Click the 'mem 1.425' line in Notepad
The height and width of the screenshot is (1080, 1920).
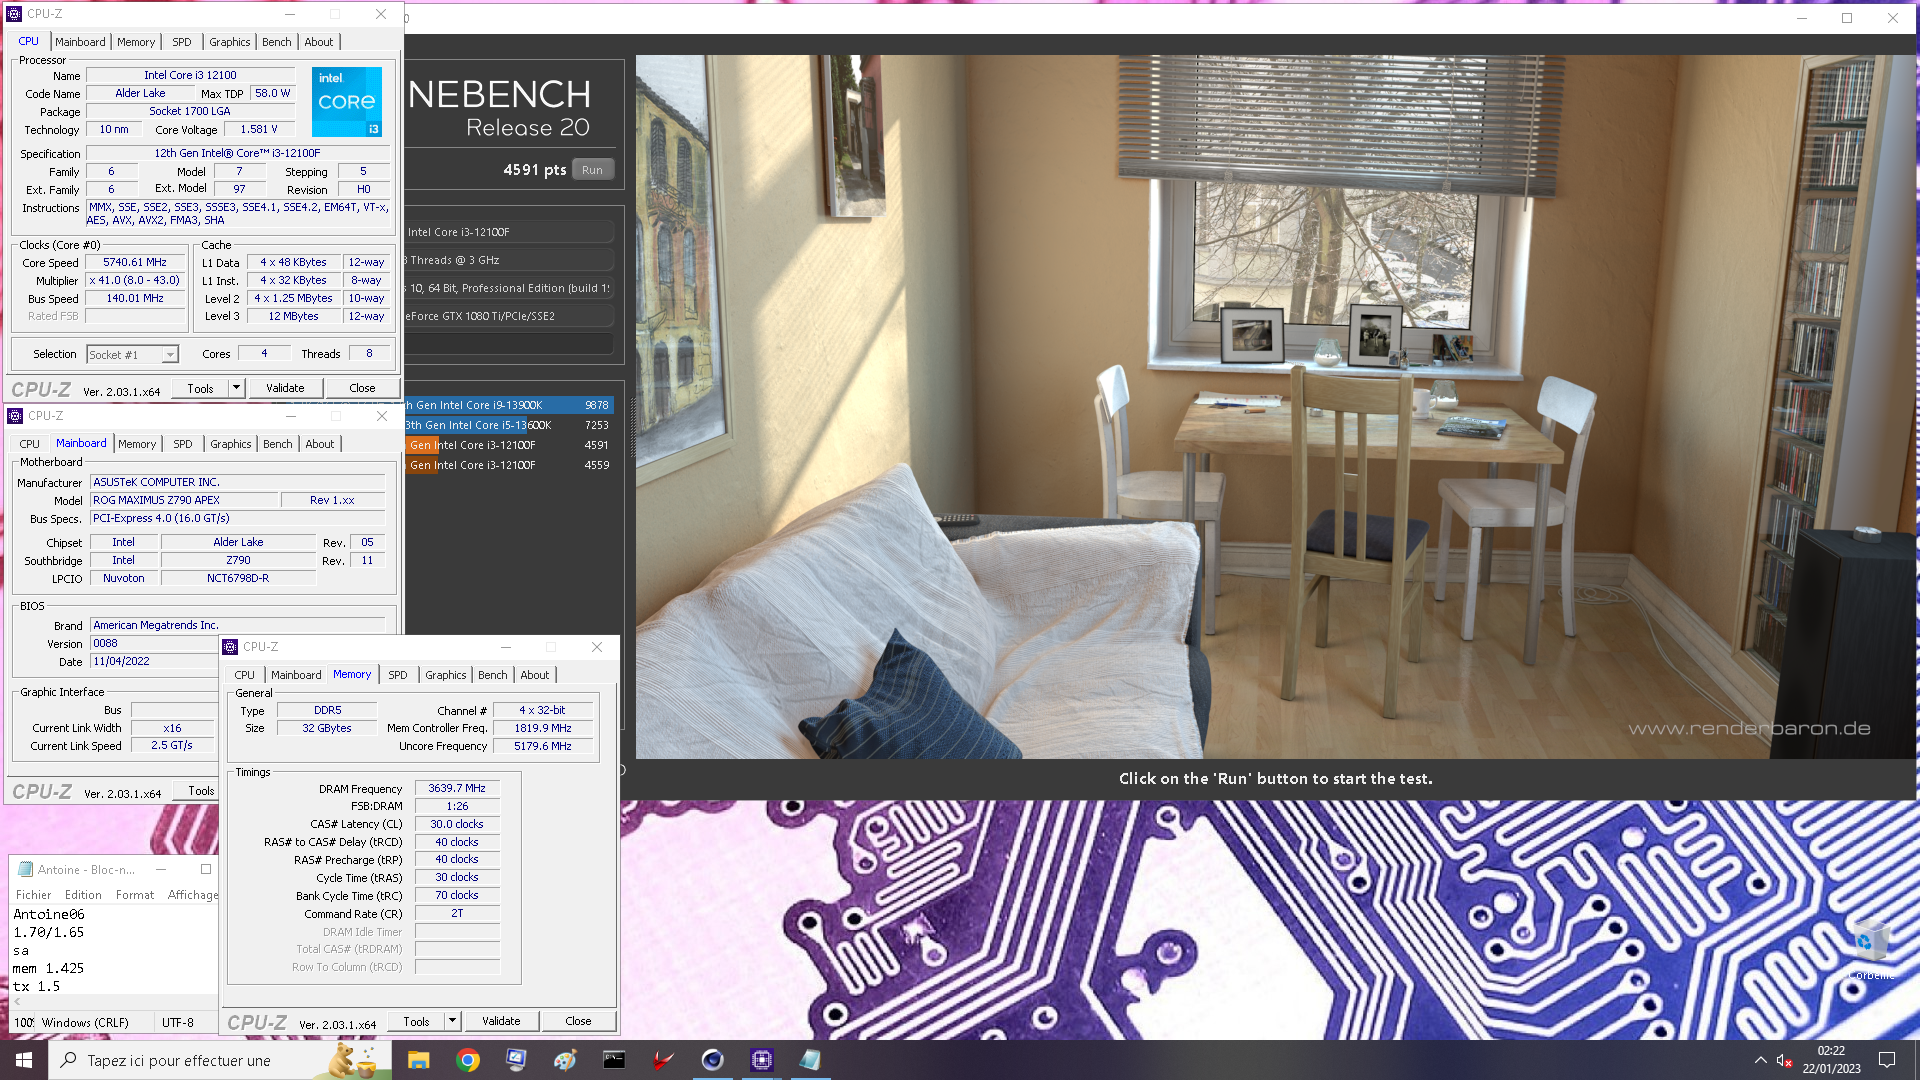click(48, 968)
